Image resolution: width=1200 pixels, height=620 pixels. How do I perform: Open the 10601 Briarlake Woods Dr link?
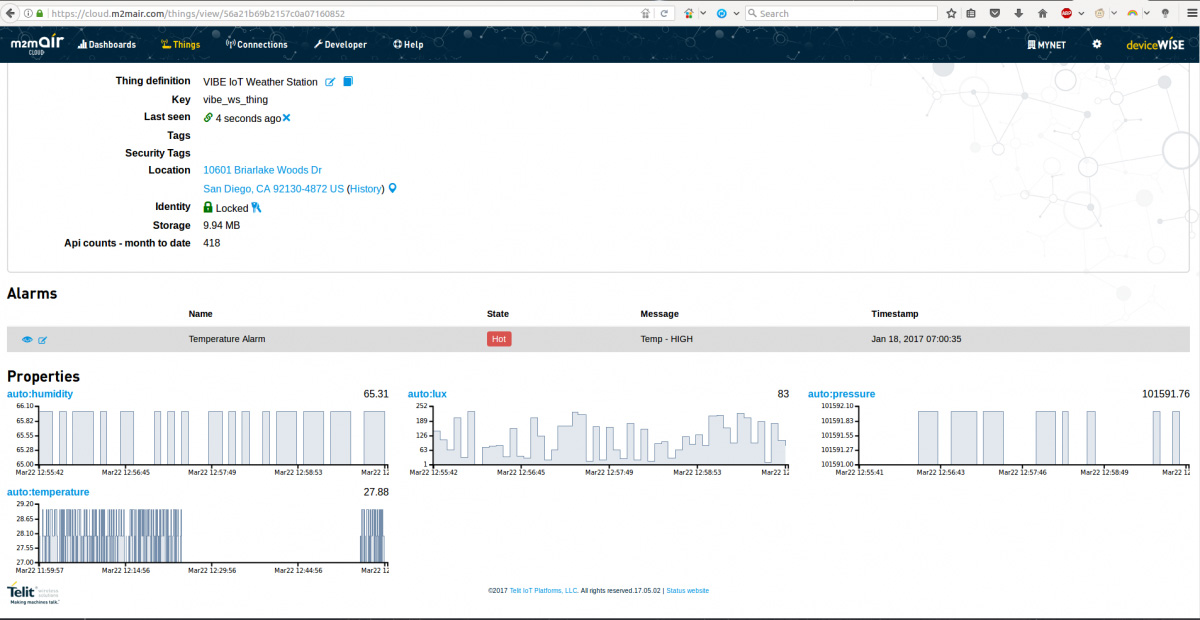(x=262, y=170)
